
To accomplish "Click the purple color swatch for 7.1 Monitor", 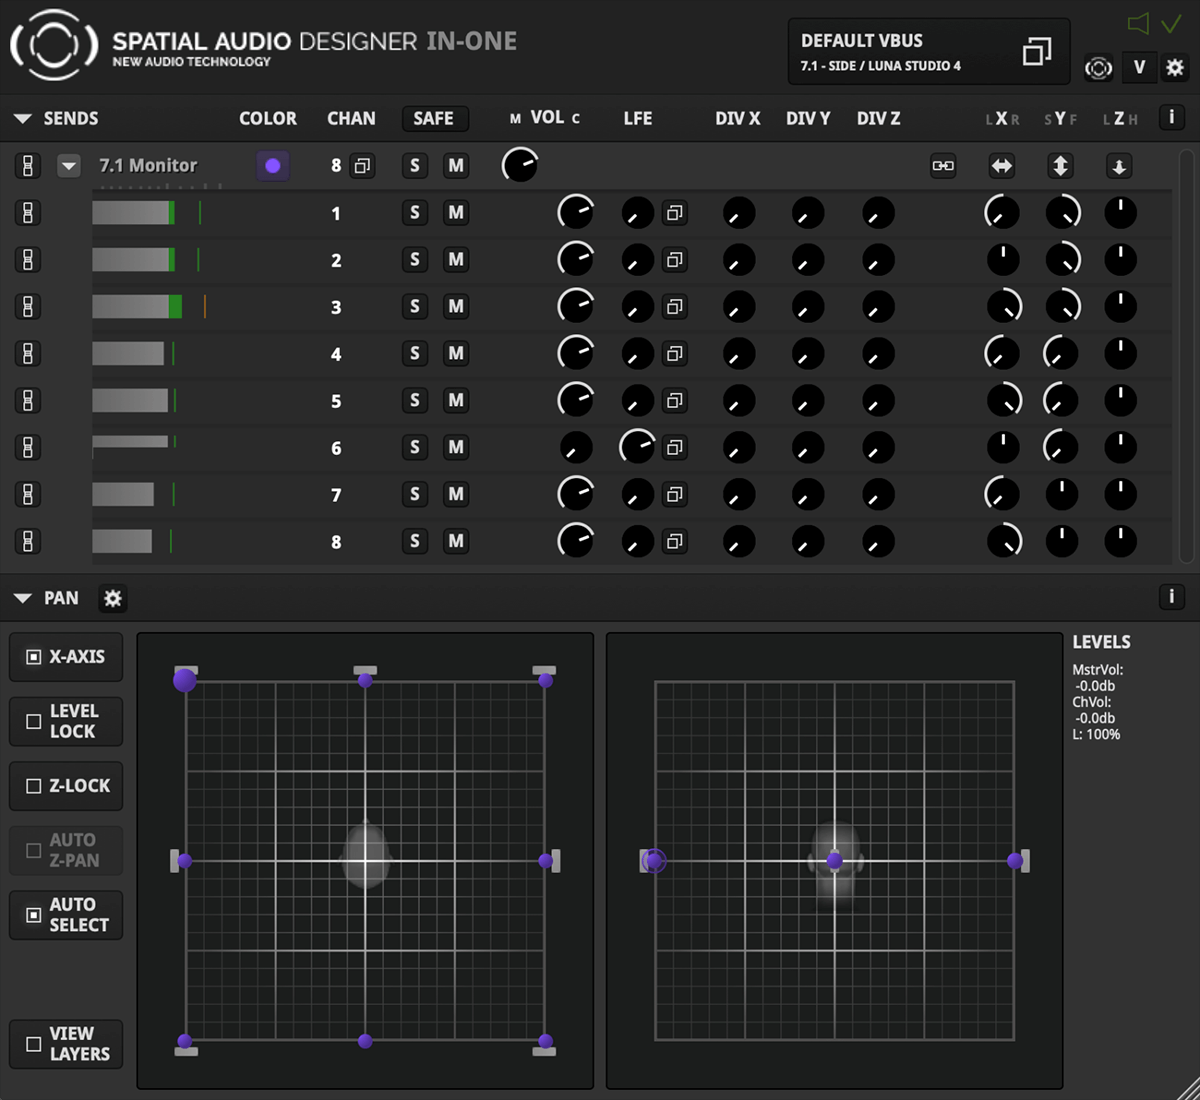I will coord(272,166).
